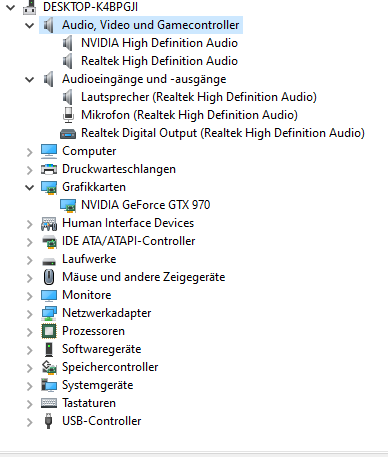Click the Druckwarteschlangen printer icon

pos(49,169)
